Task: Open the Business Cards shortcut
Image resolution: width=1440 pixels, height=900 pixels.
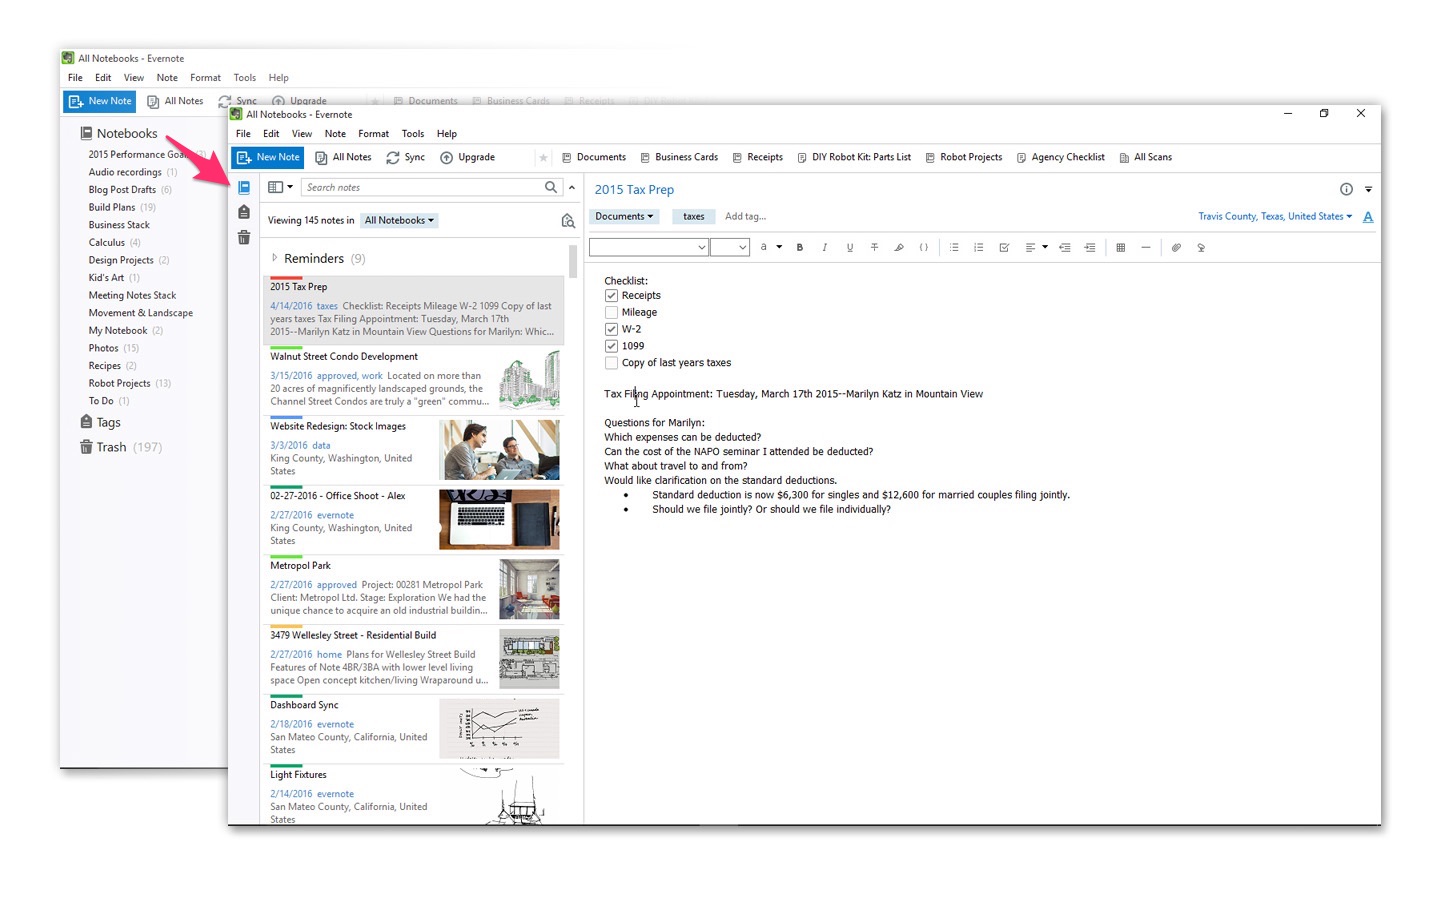Action: [x=679, y=158]
